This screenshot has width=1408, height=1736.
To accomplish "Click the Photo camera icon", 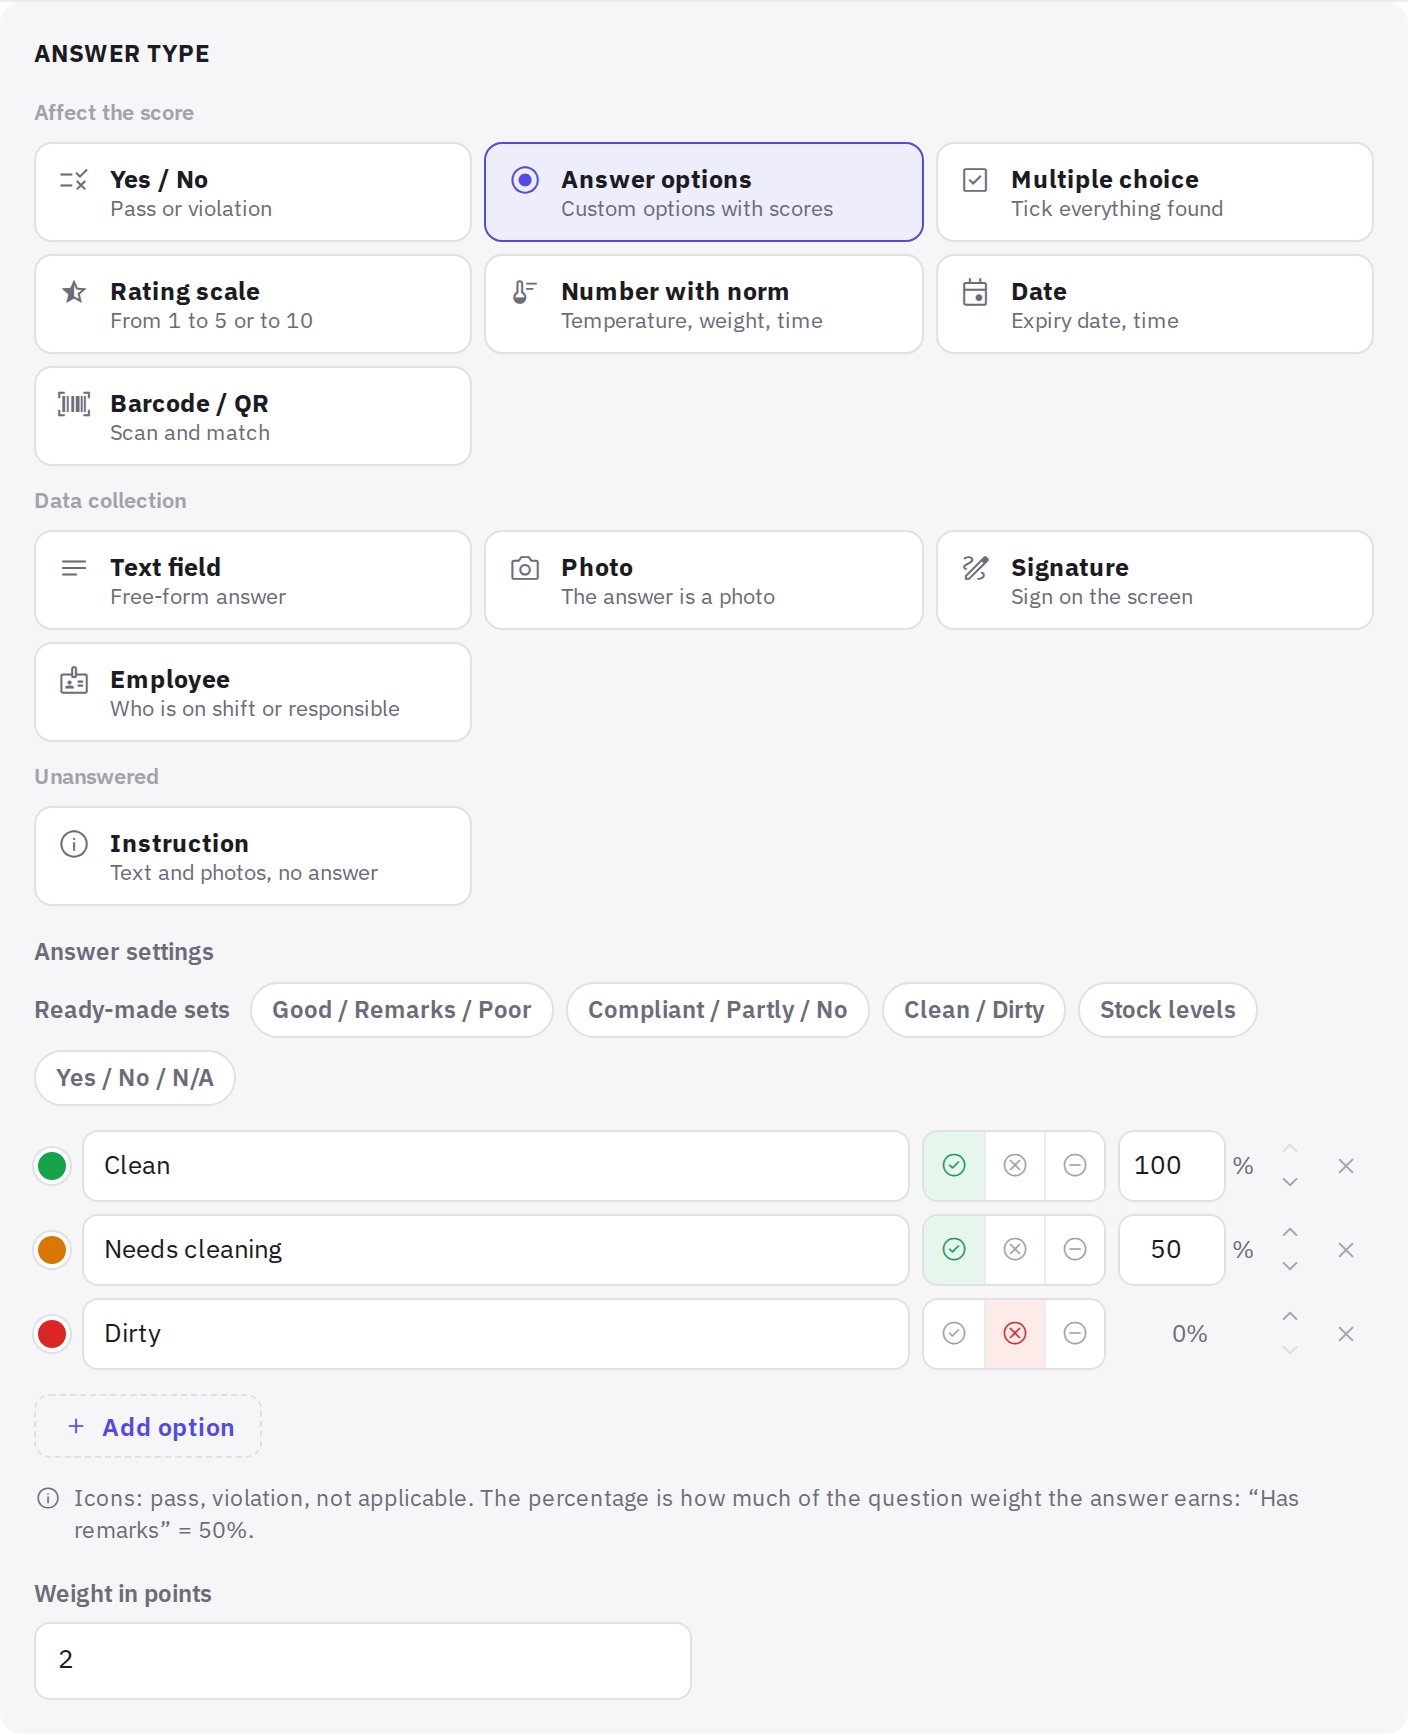I will pyautogui.click(x=525, y=568).
